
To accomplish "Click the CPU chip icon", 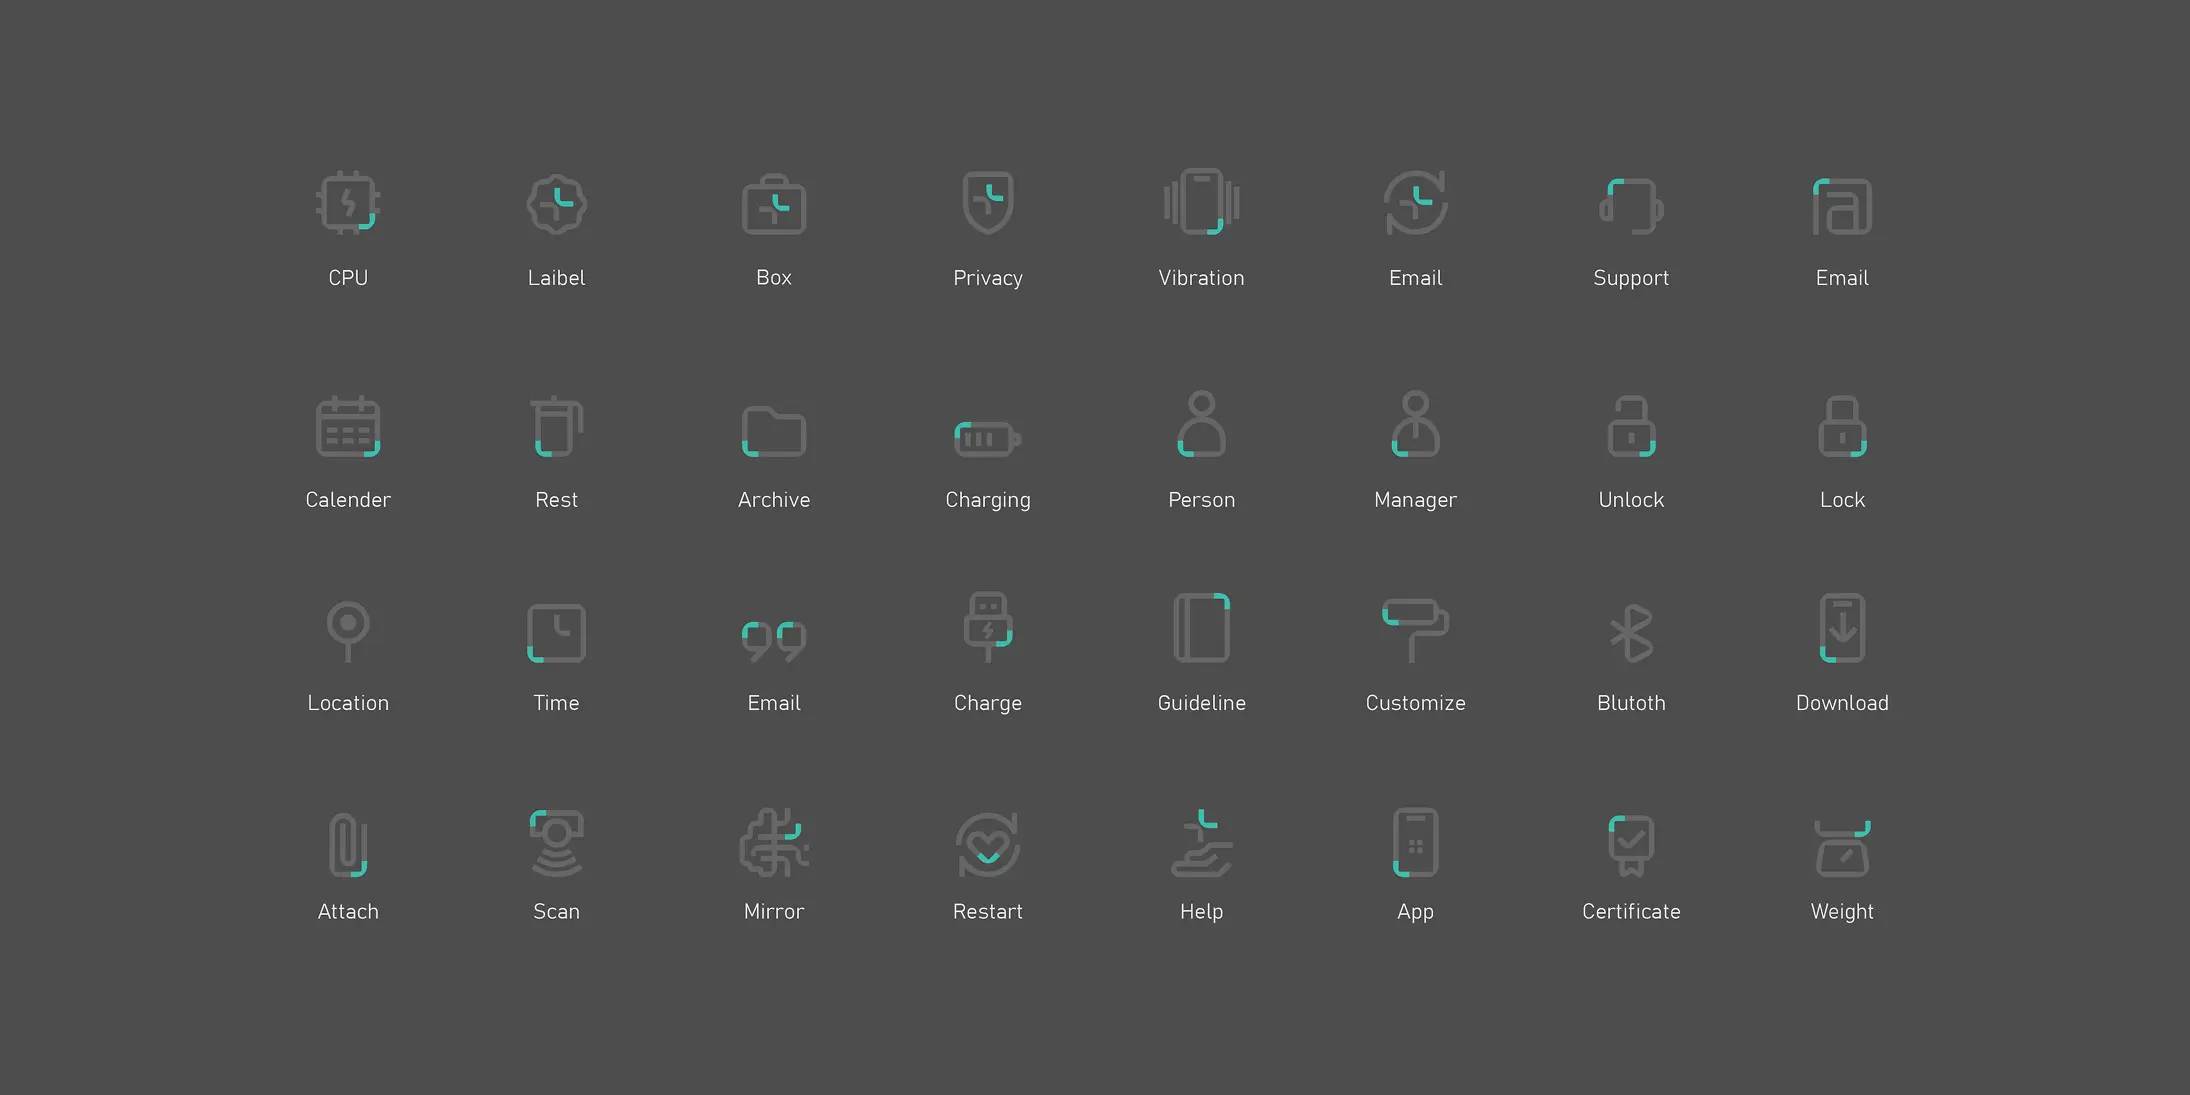I will tap(348, 203).
